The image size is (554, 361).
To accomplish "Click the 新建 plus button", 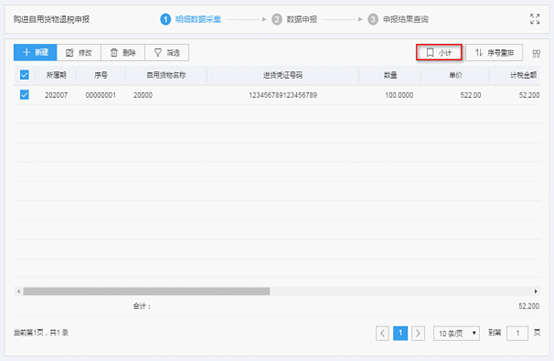I will coord(35,53).
